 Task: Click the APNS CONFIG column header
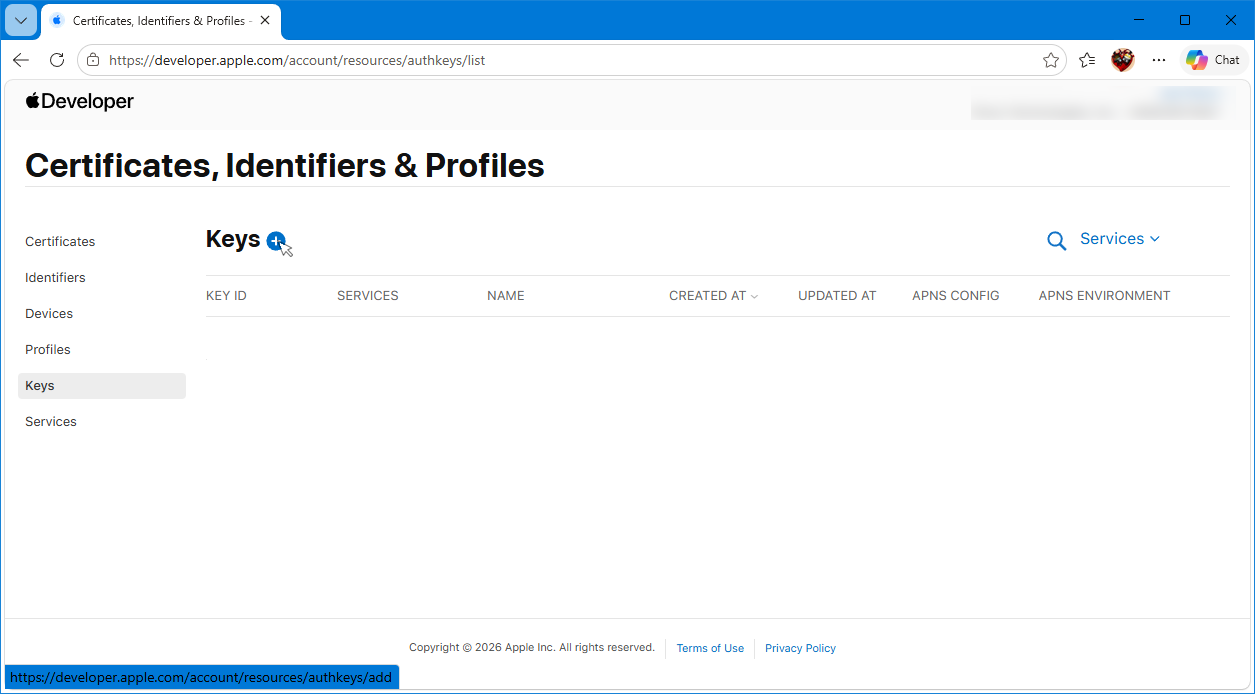956,296
